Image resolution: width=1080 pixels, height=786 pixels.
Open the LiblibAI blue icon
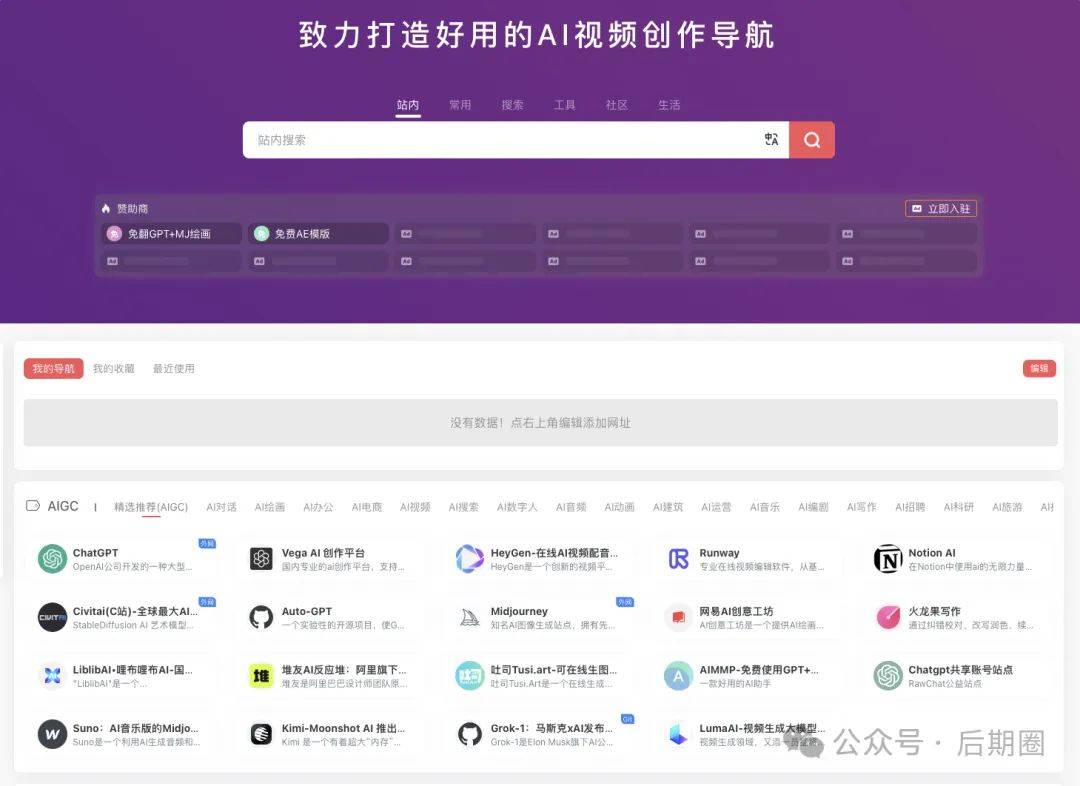point(52,676)
